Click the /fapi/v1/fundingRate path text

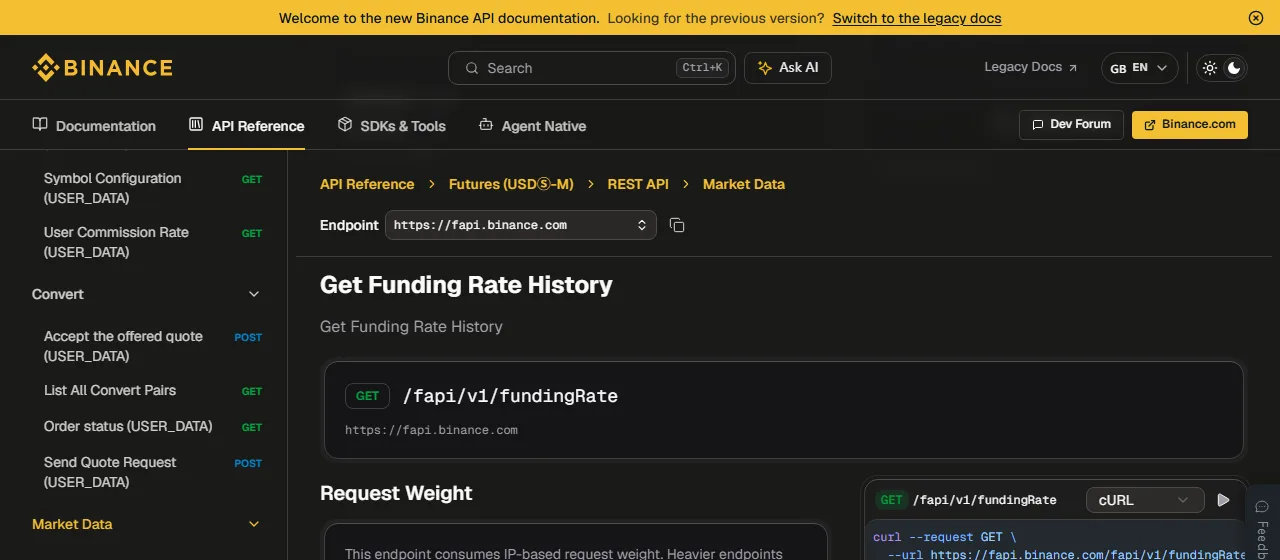click(x=510, y=396)
